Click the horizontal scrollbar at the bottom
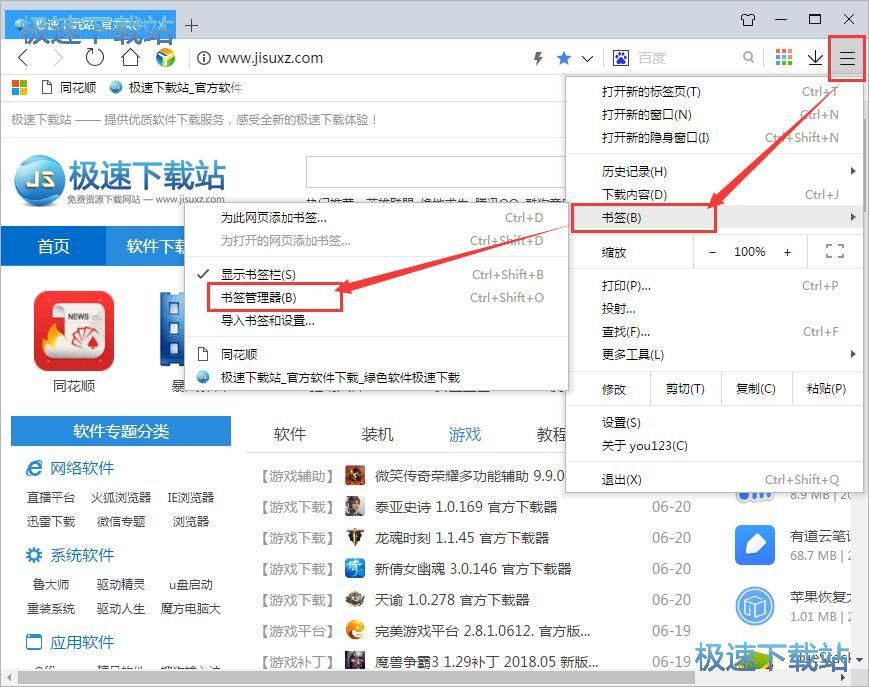The image size is (869, 687). (x=356, y=678)
